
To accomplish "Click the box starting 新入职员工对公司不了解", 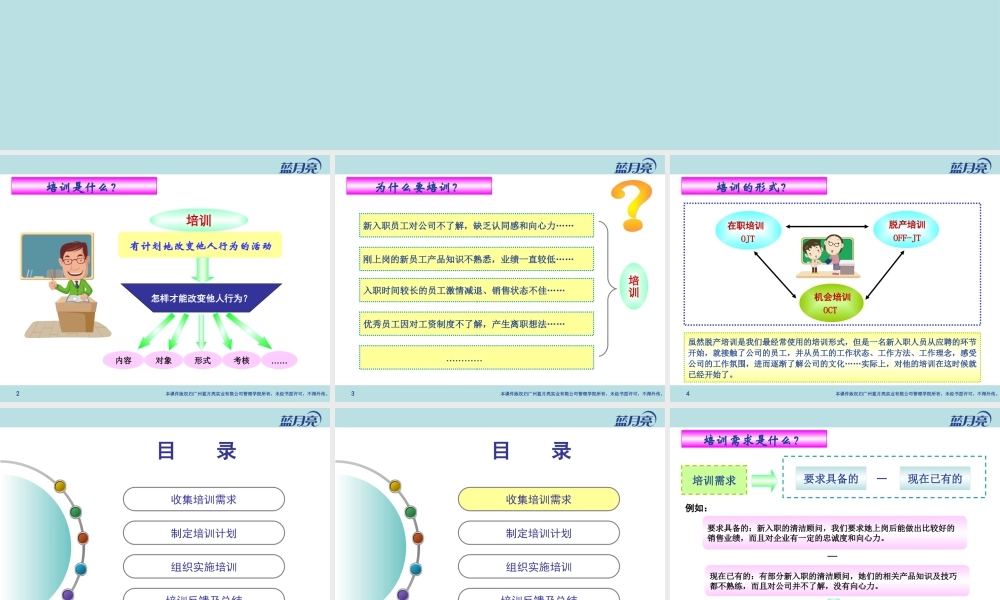I will pyautogui.click(x=476, y=225).
